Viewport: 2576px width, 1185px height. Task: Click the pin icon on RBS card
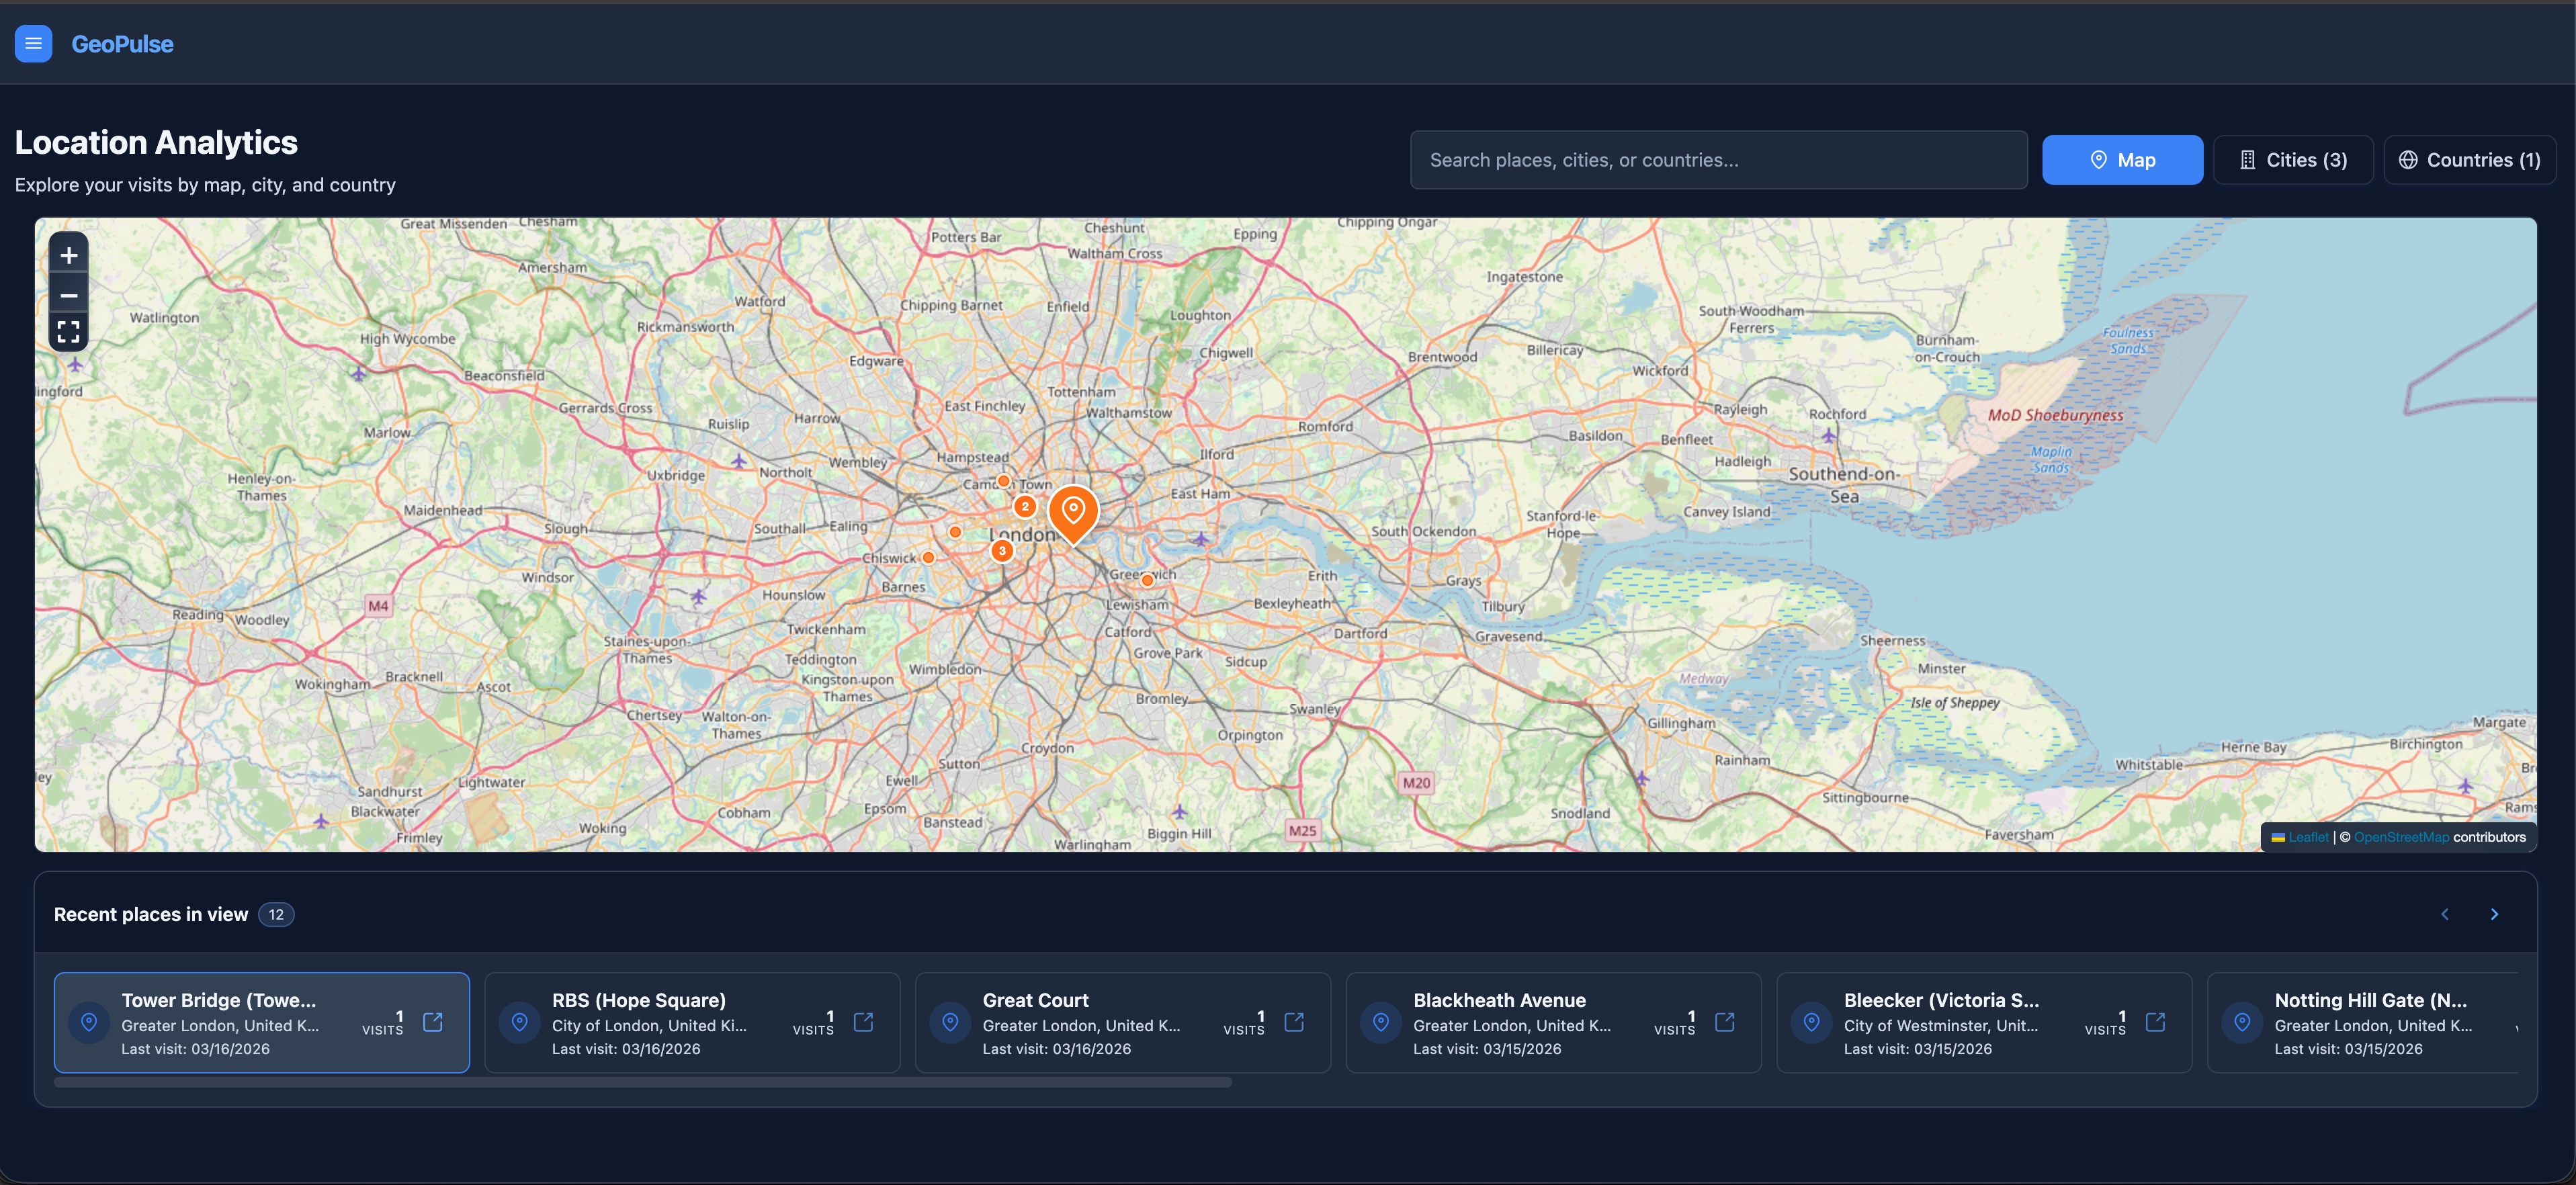[x=520, y=1022]
